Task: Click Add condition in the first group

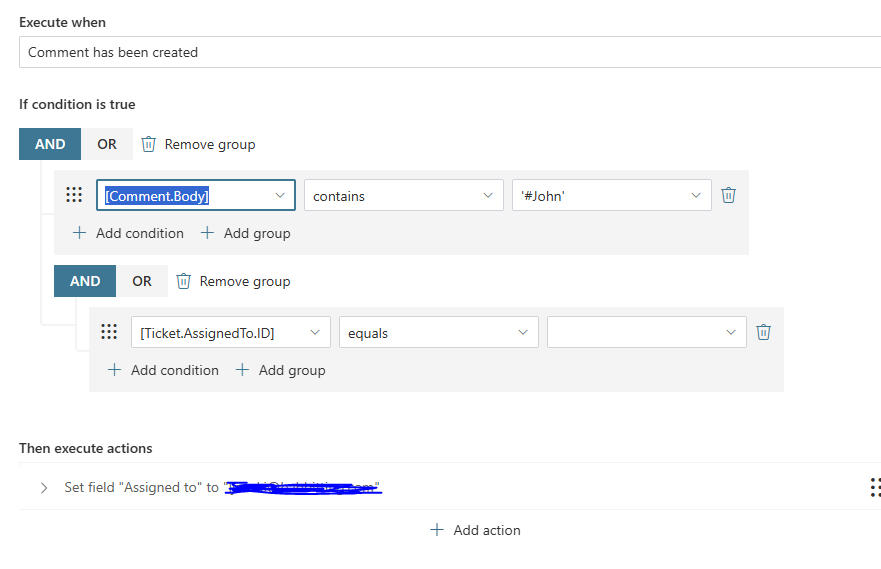Action: tap(129, 233)
